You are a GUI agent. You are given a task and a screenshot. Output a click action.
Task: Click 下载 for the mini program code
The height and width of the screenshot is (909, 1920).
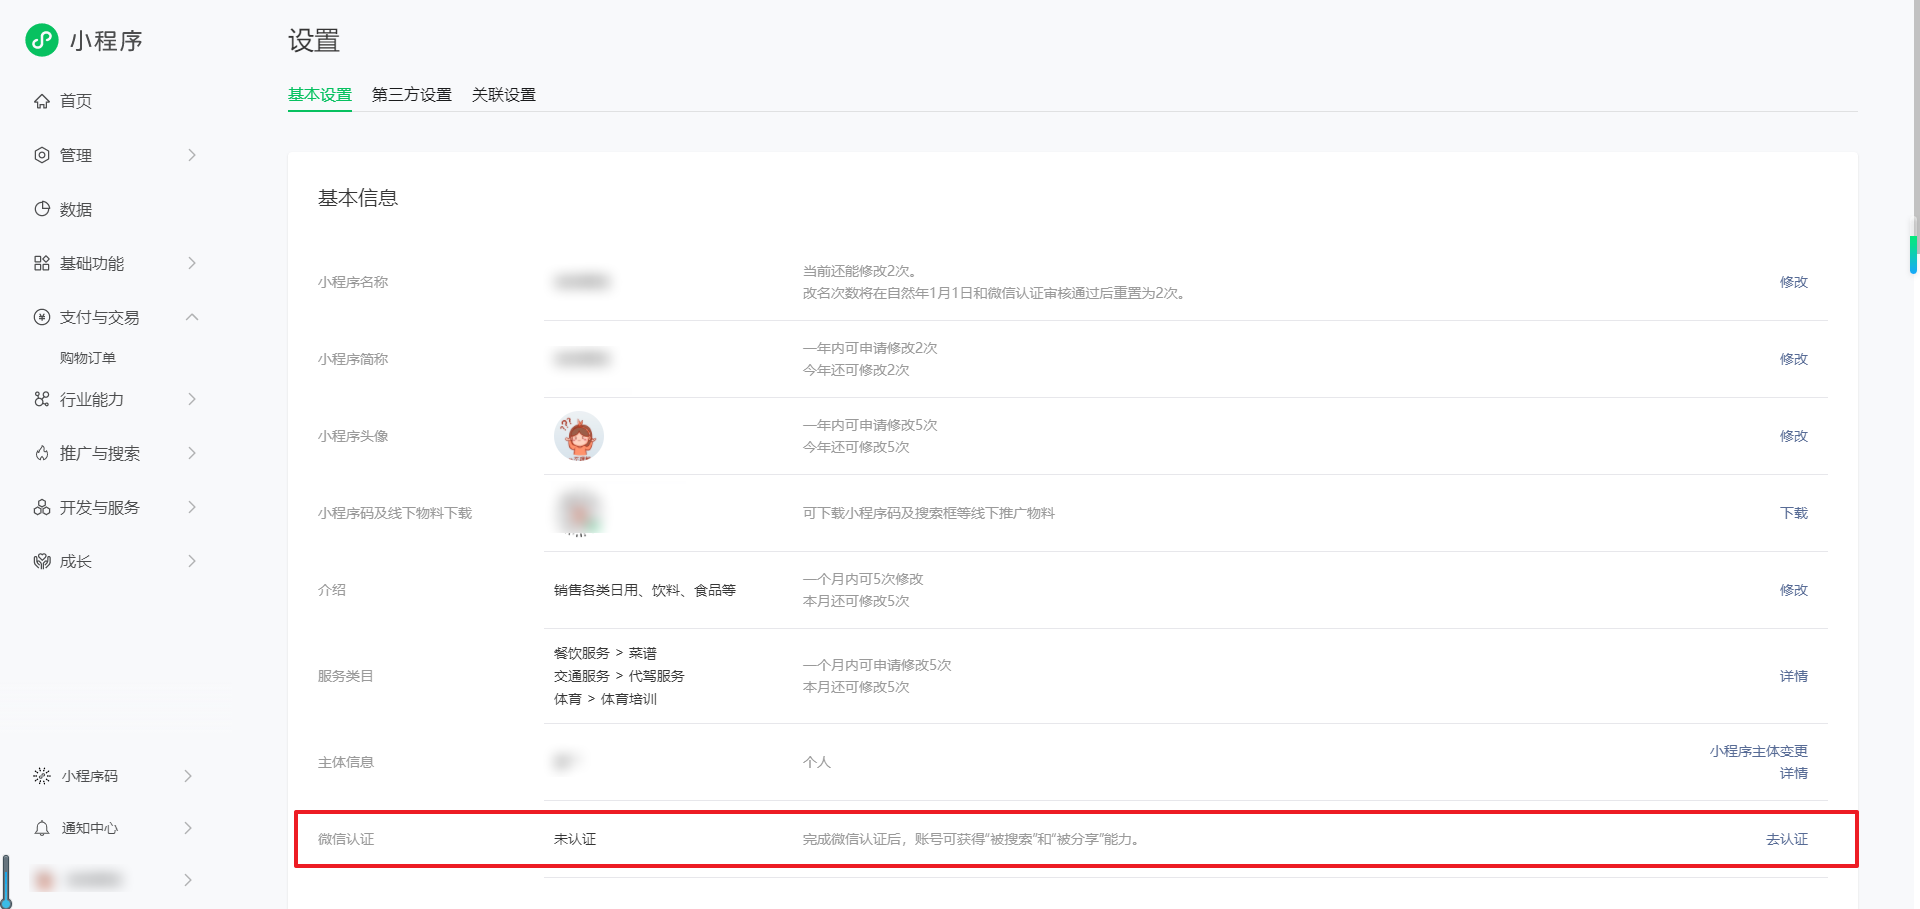[1793, 513]
